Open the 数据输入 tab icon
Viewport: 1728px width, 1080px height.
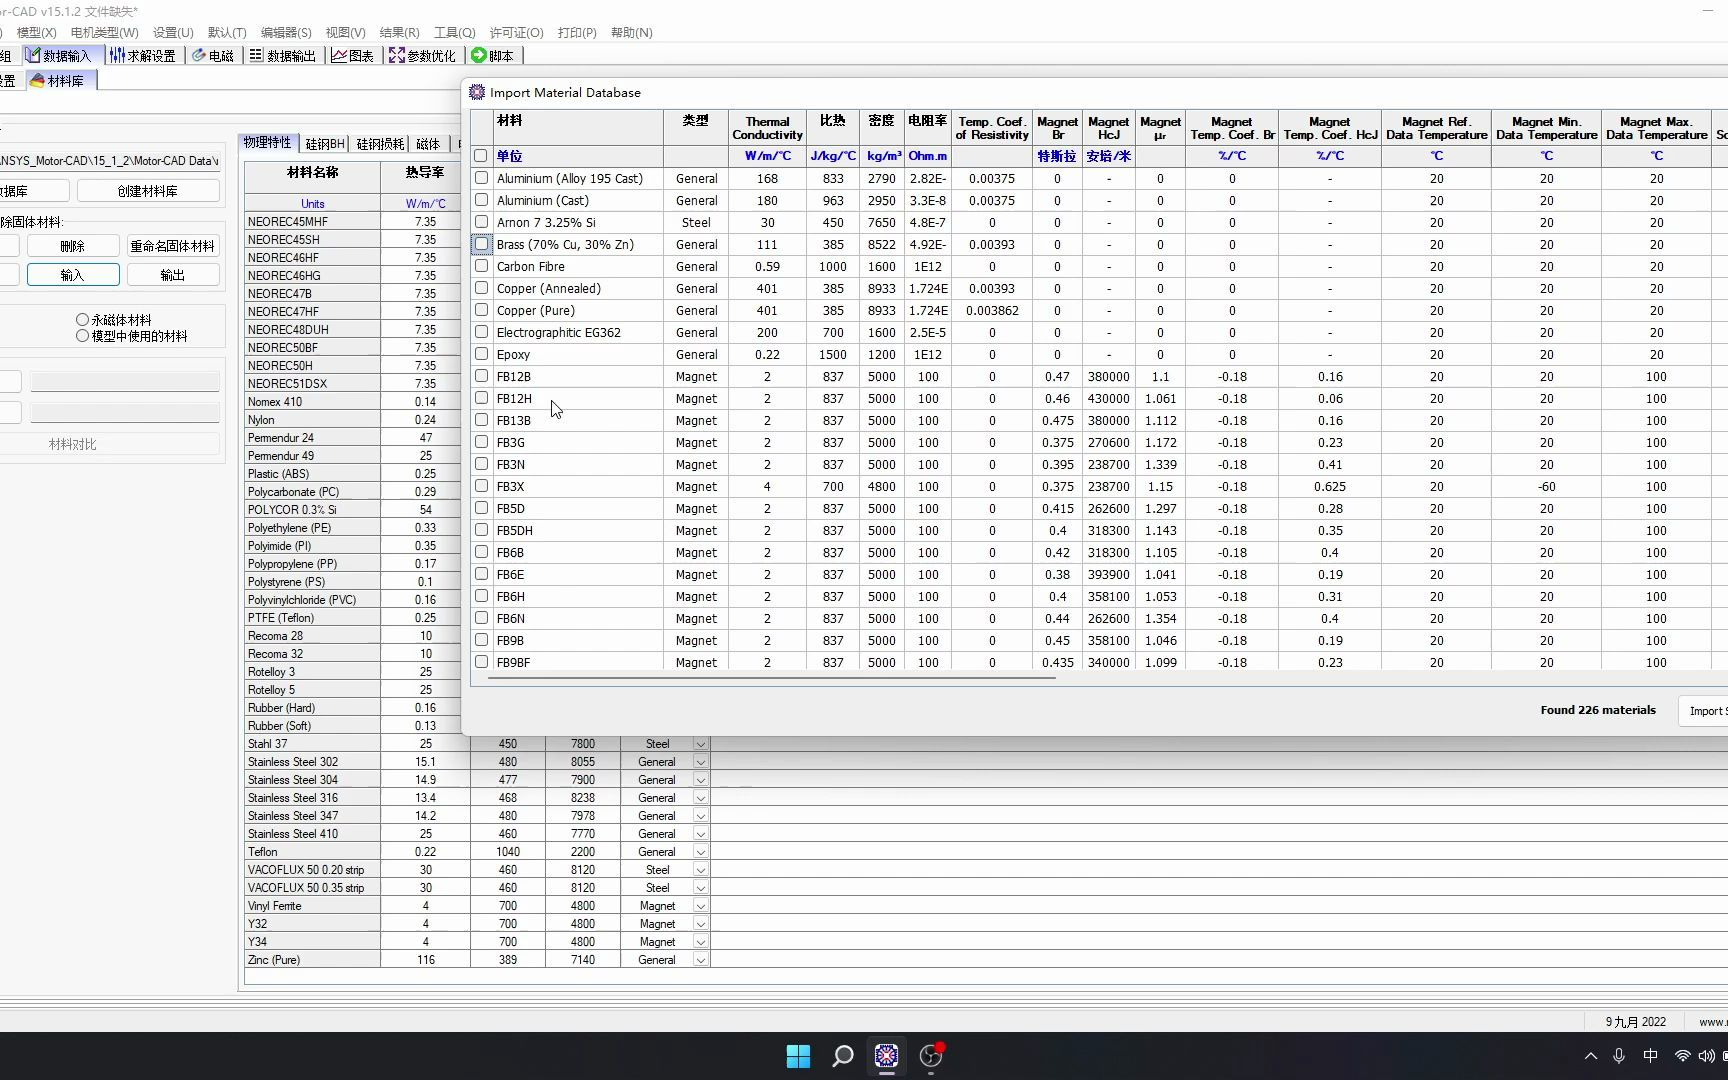coord(33,55)
